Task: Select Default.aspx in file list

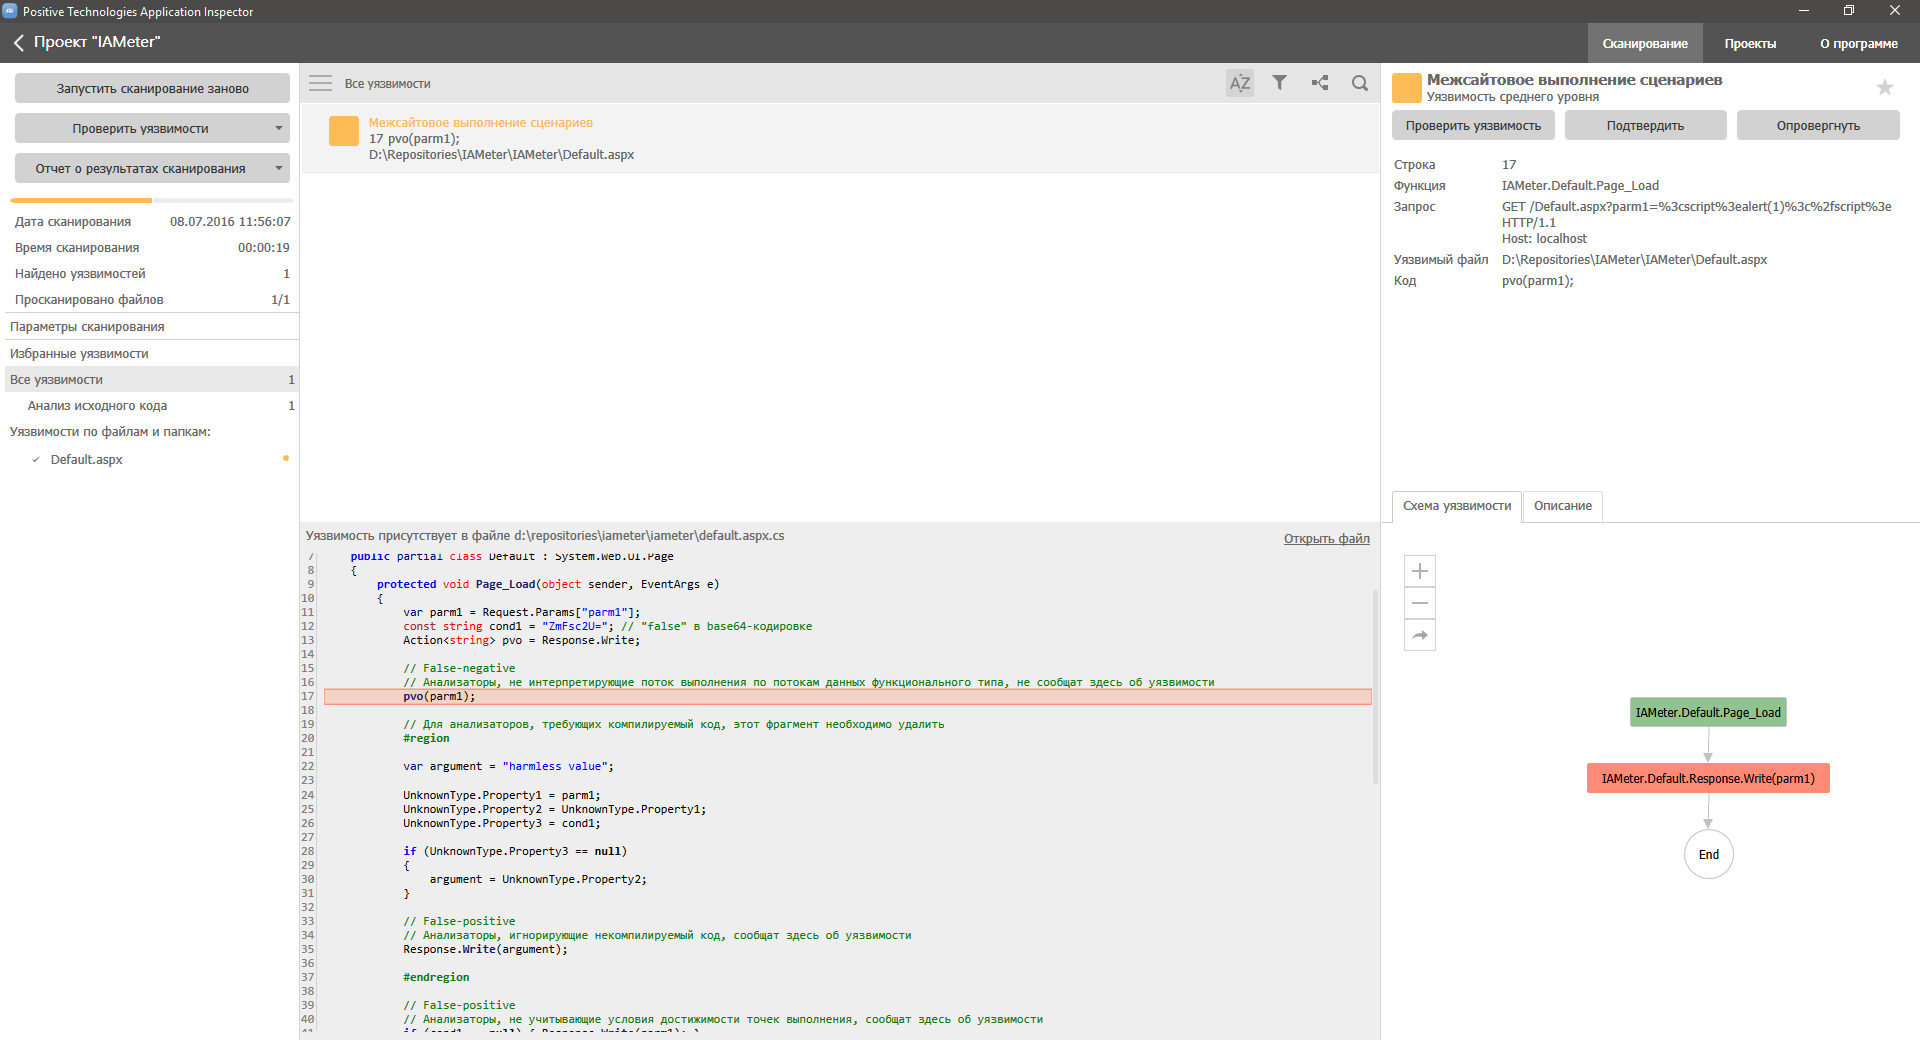Action: pyautogui.click(x=87, y=460)
